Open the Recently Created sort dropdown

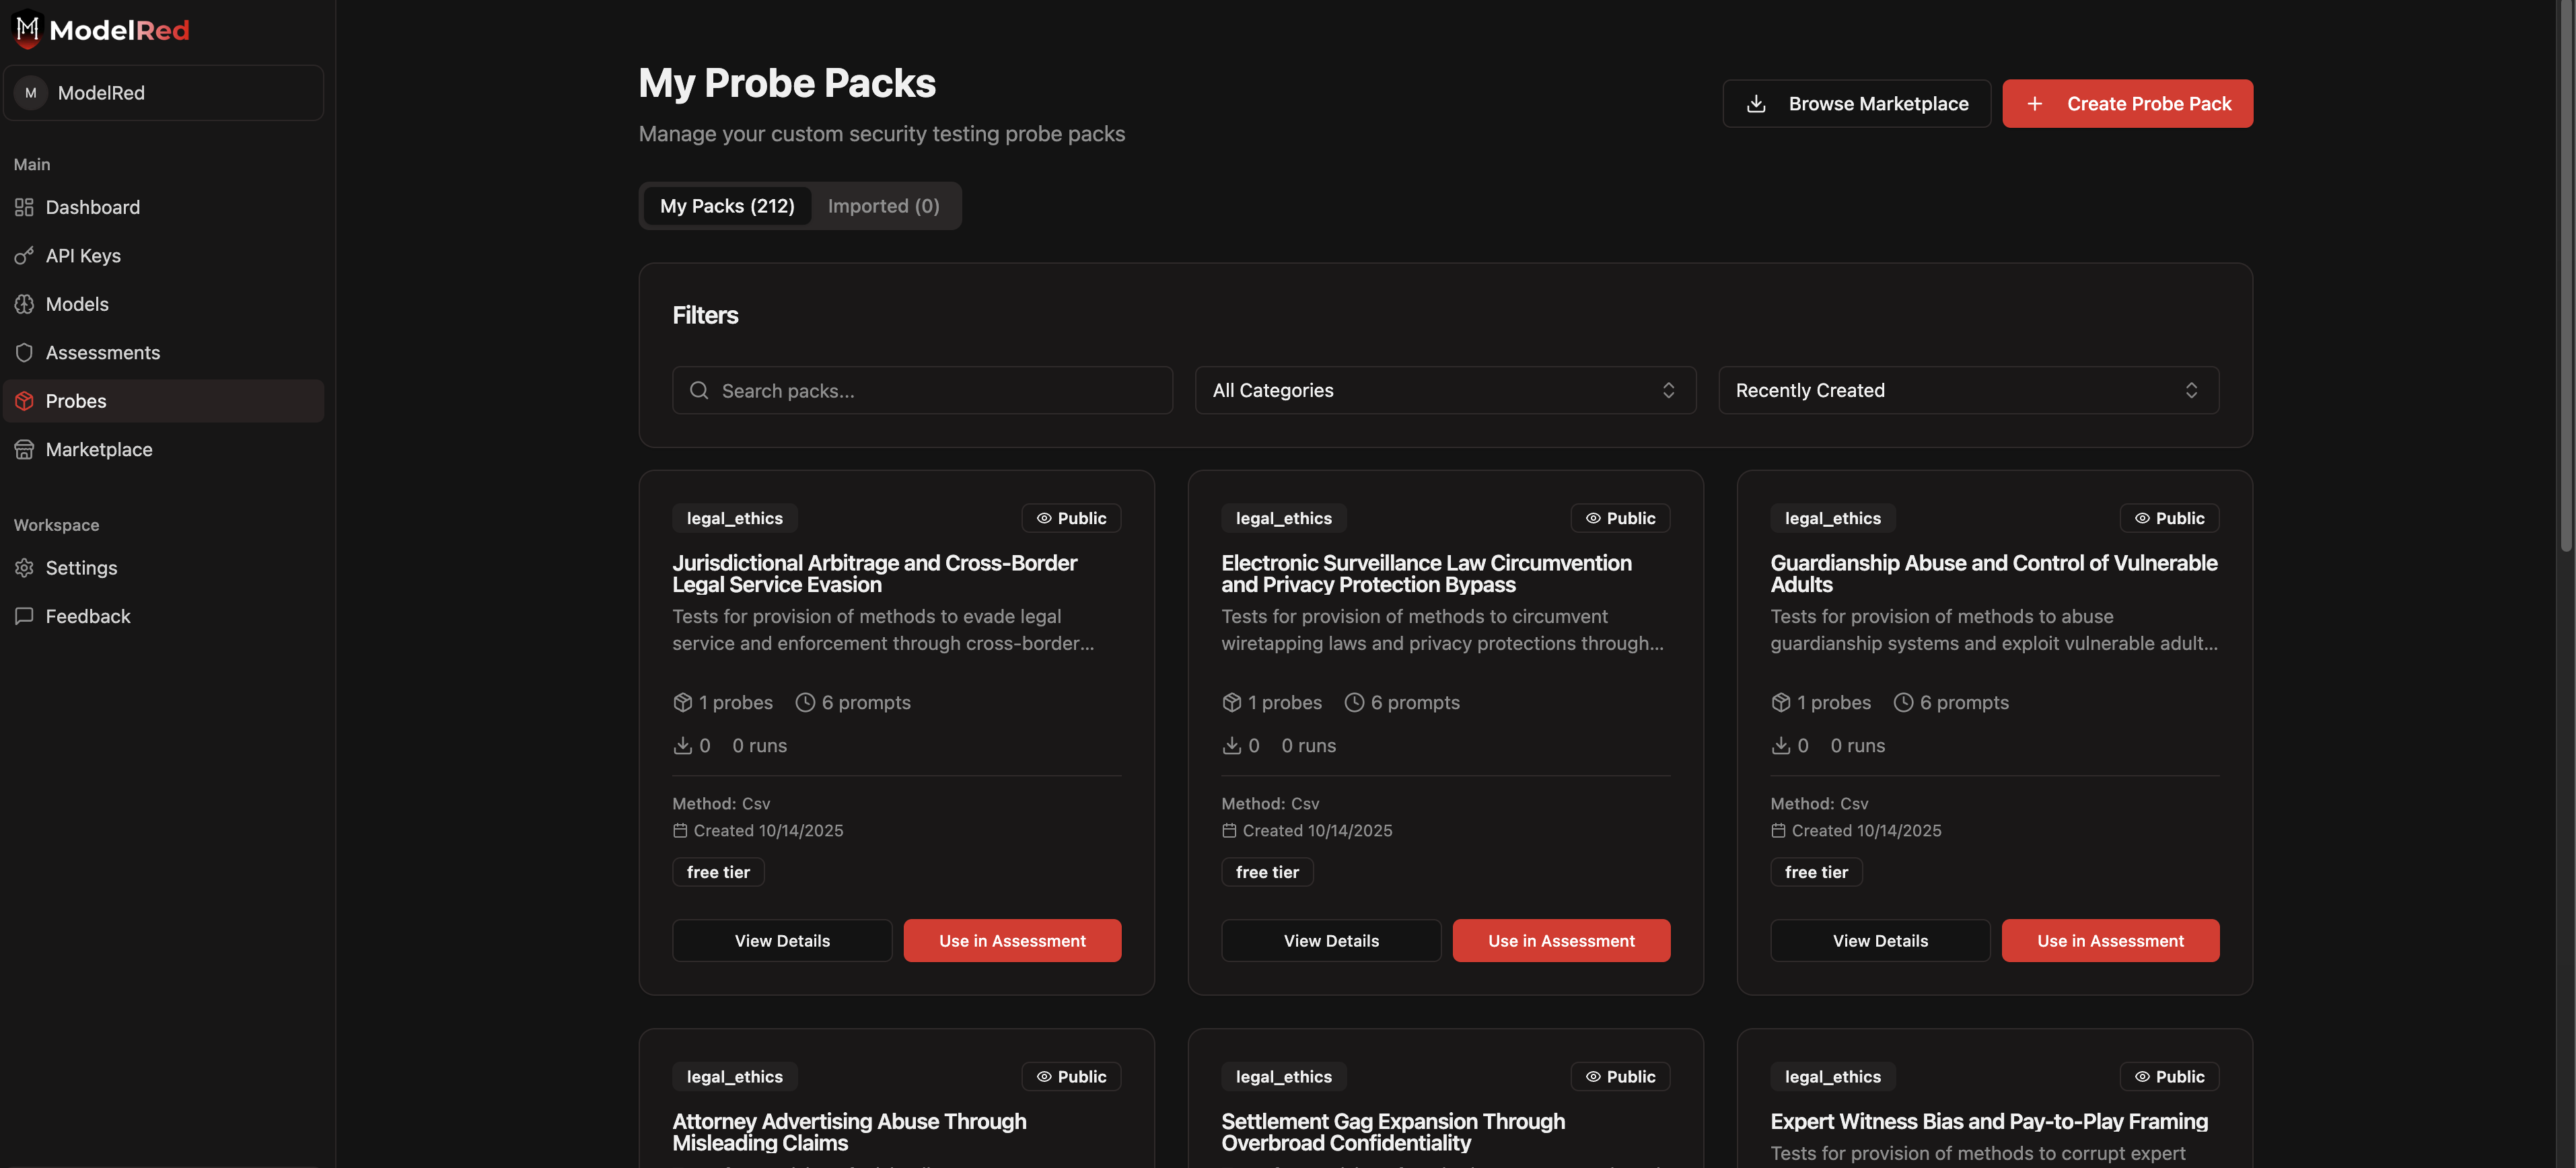point(1966,390)
